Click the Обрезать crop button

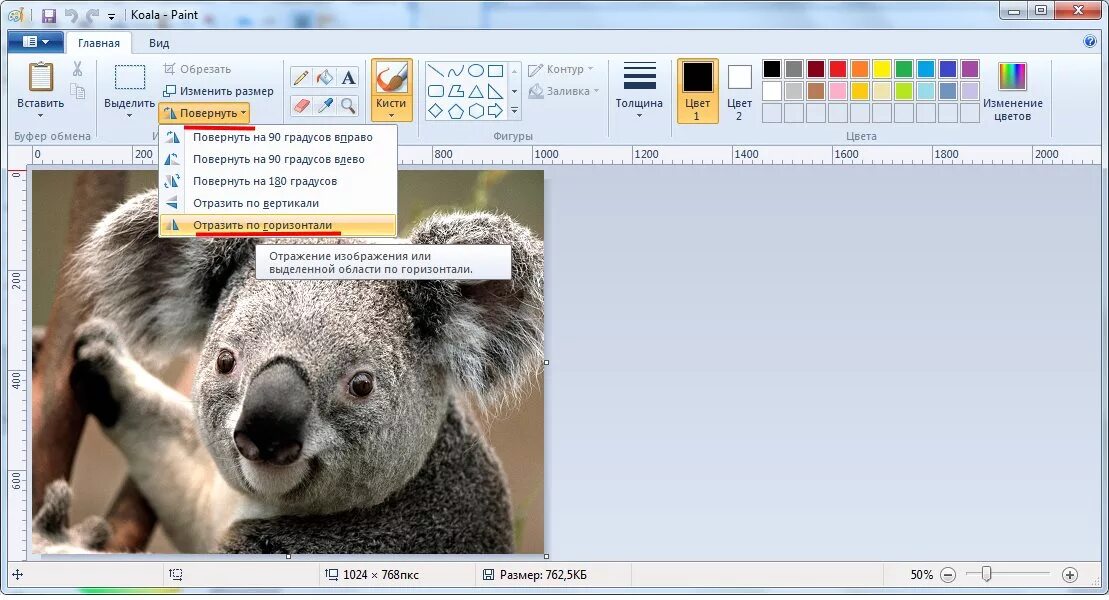coord(197,69)
